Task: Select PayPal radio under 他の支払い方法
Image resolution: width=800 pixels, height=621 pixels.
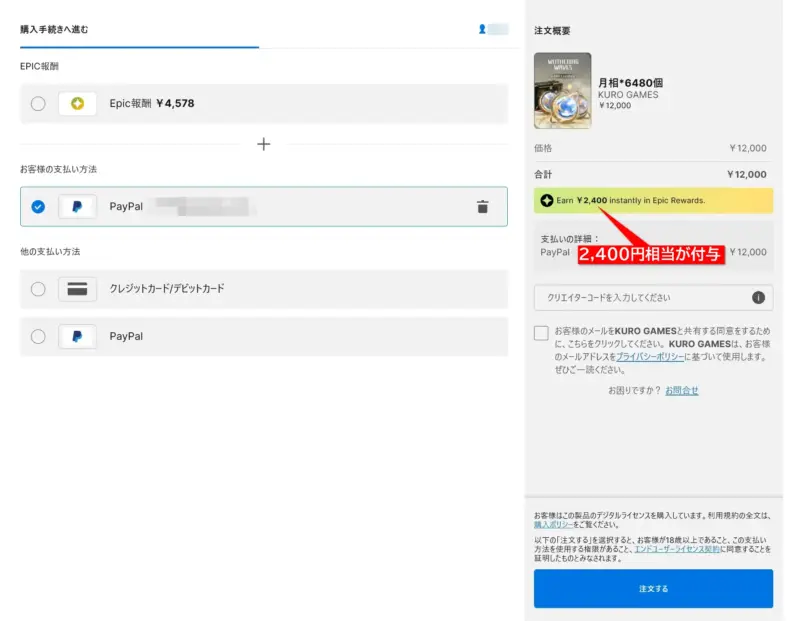Action: coord(38,337)
